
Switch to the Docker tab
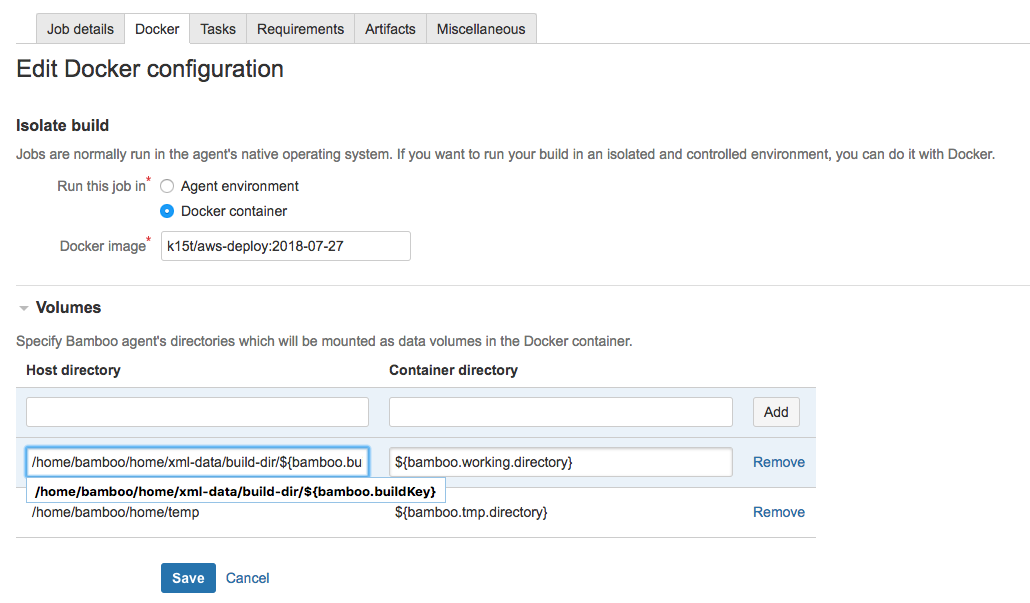tap(157, 29)
